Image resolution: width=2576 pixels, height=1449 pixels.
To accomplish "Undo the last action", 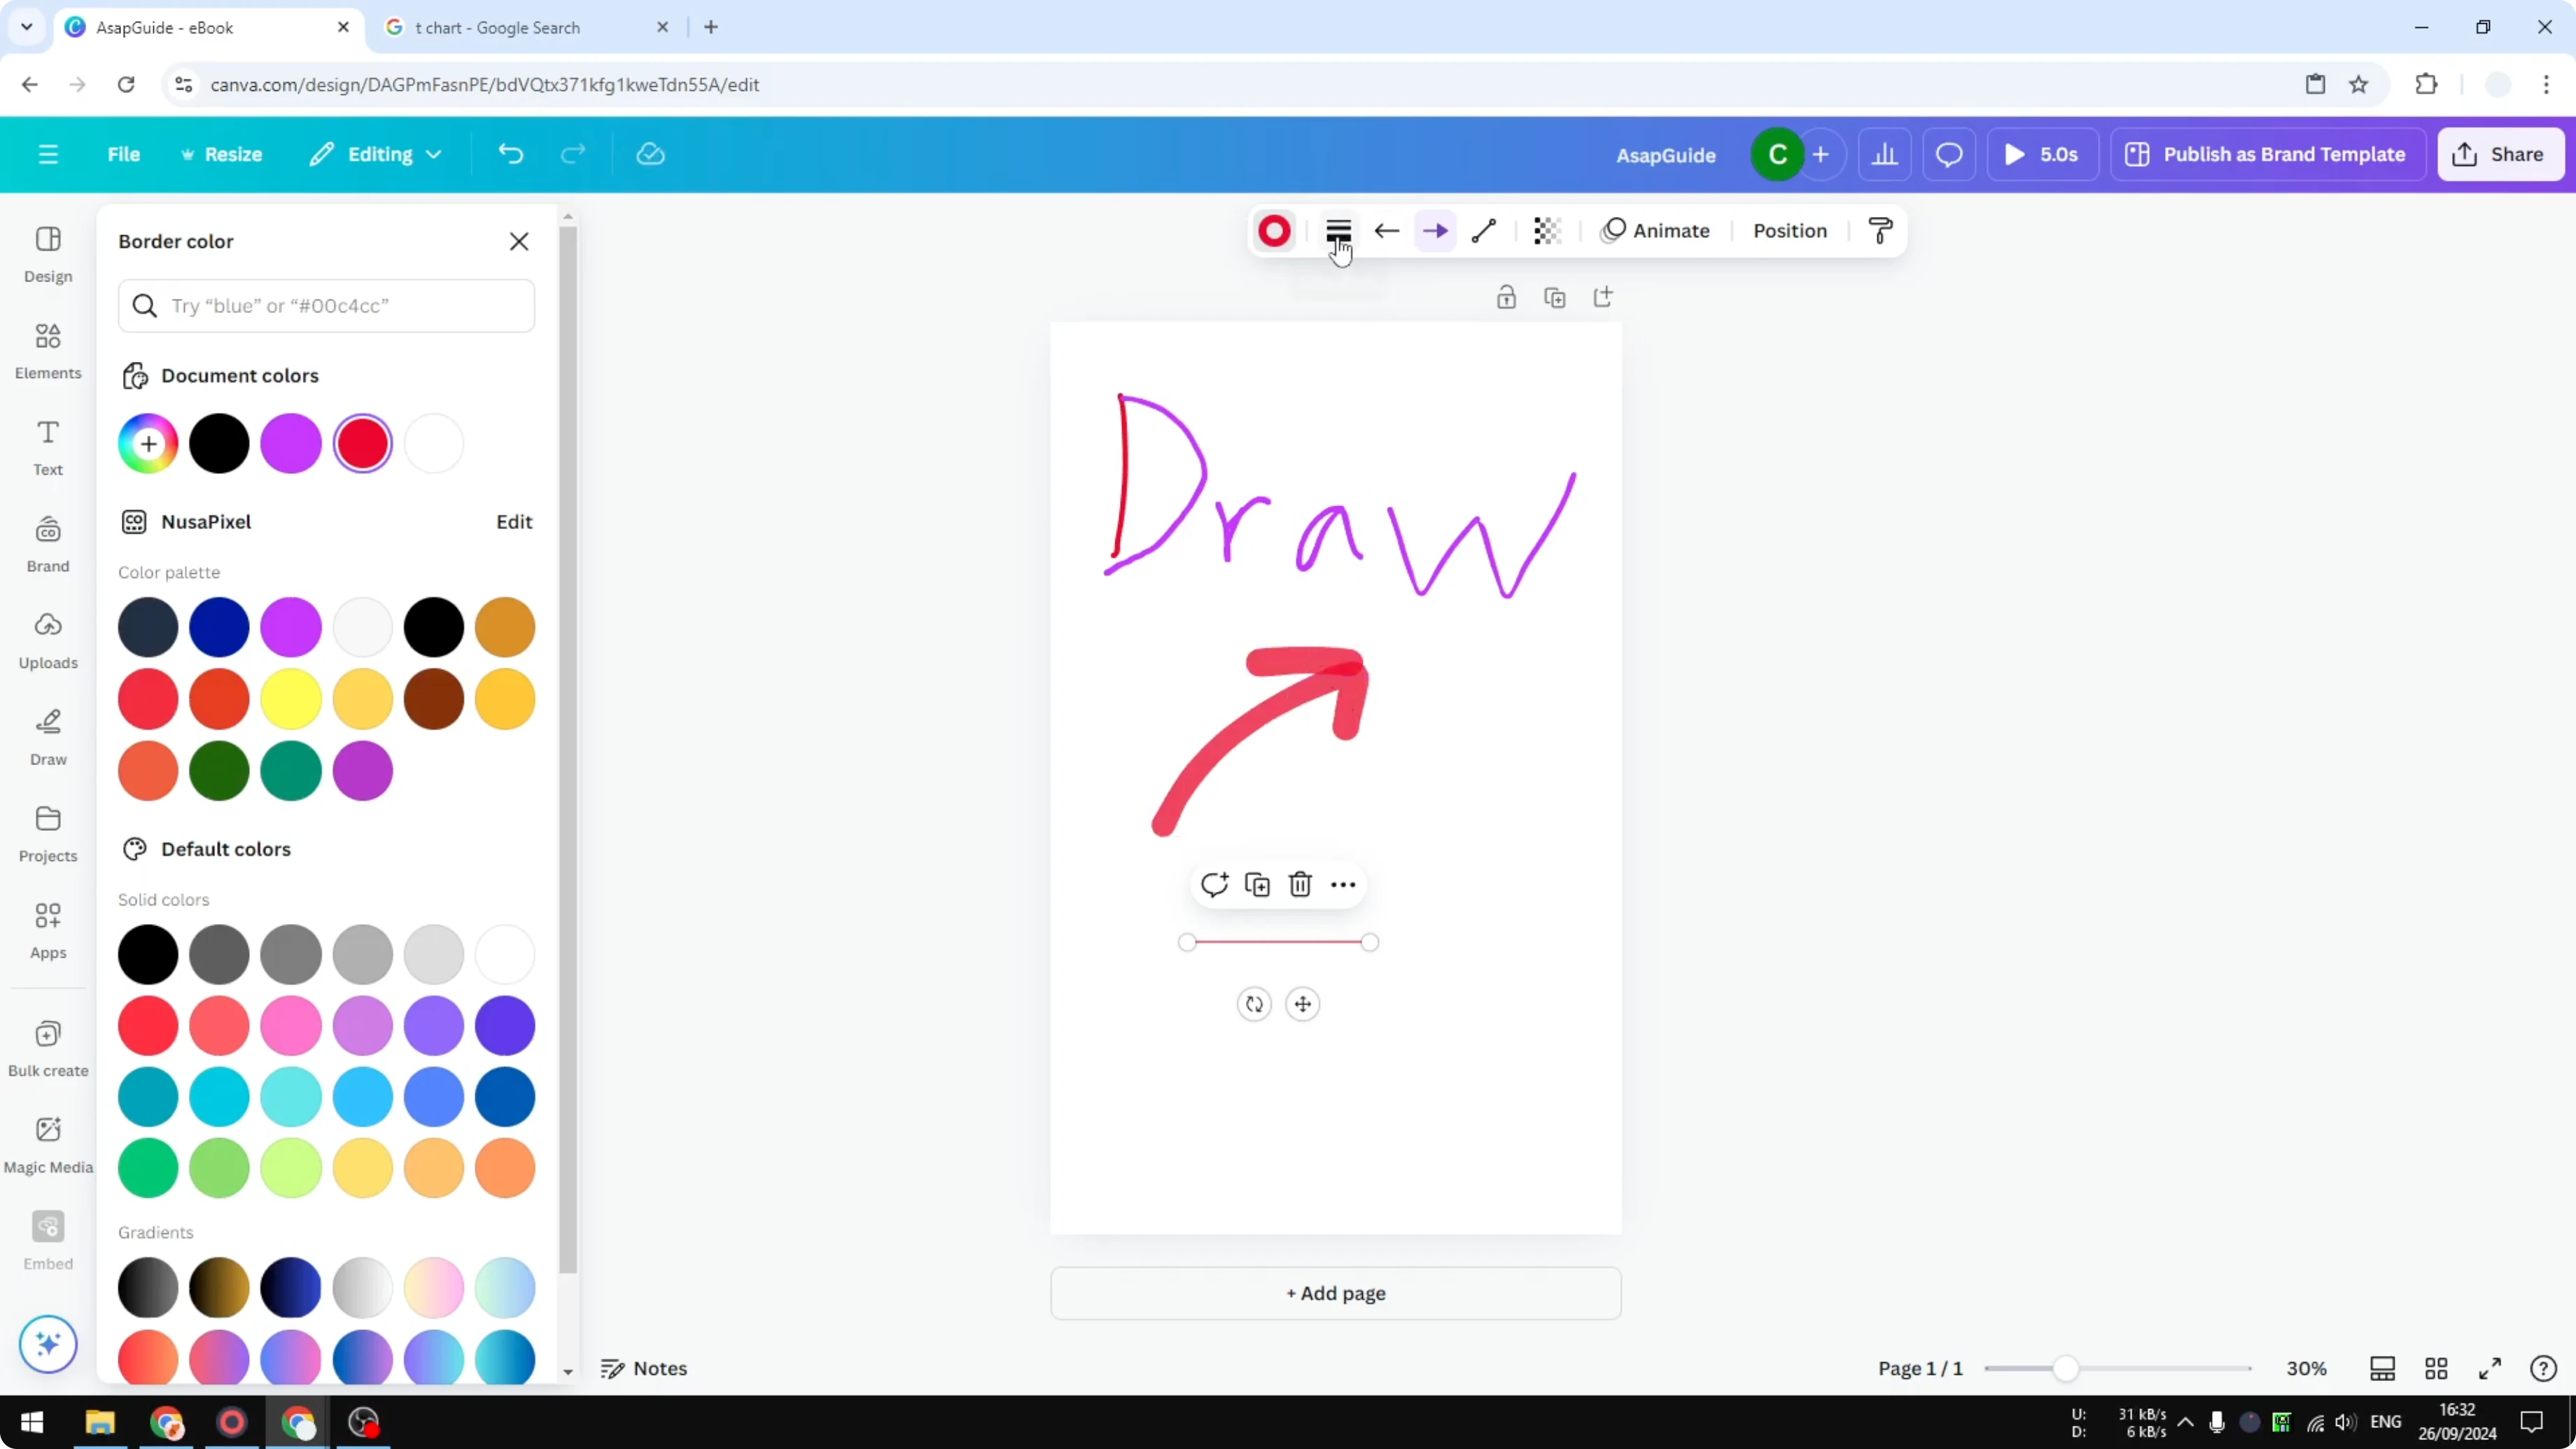I will click(511, 154).
